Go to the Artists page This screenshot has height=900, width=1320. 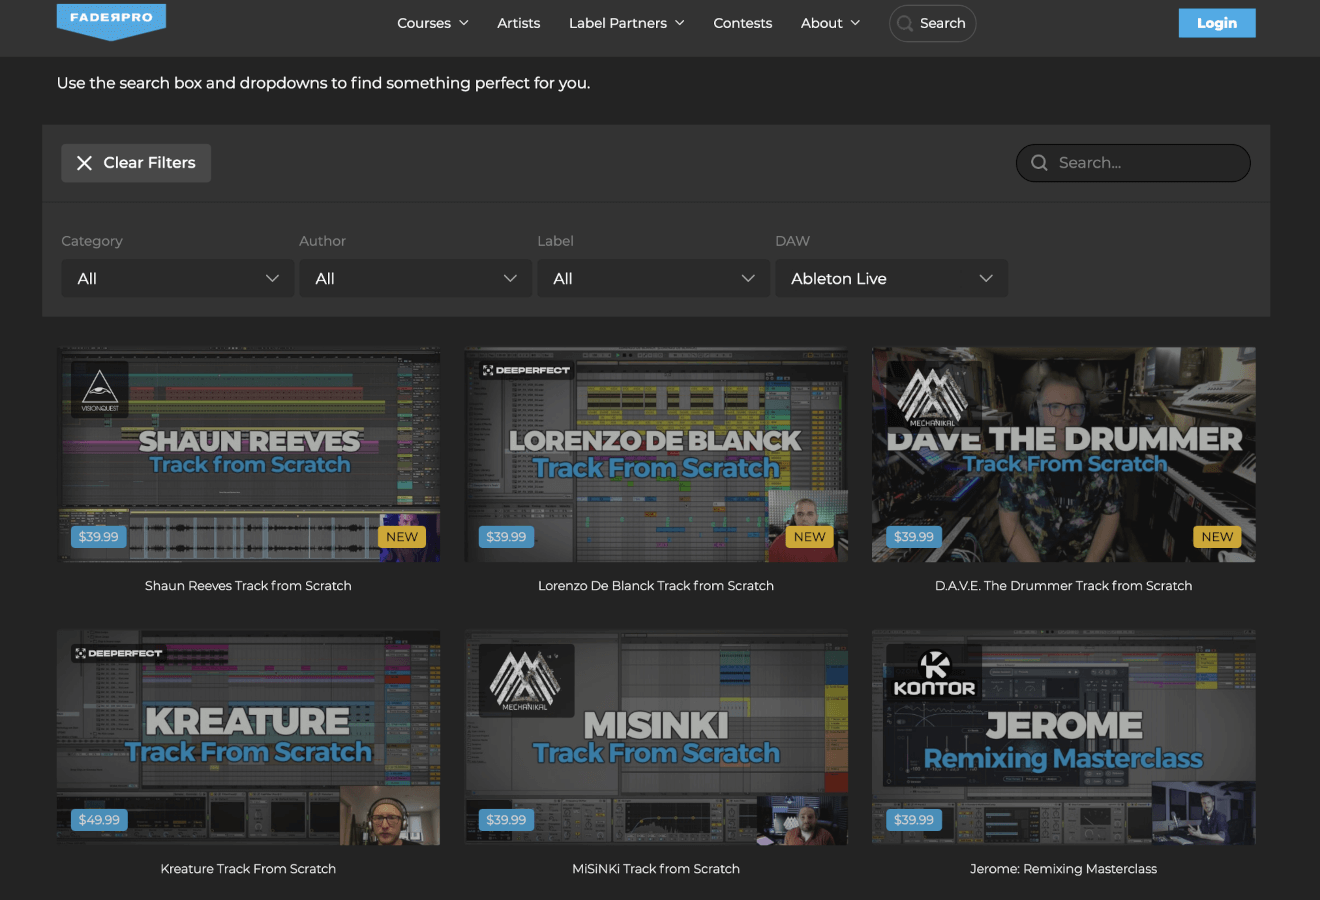(519, 23)
